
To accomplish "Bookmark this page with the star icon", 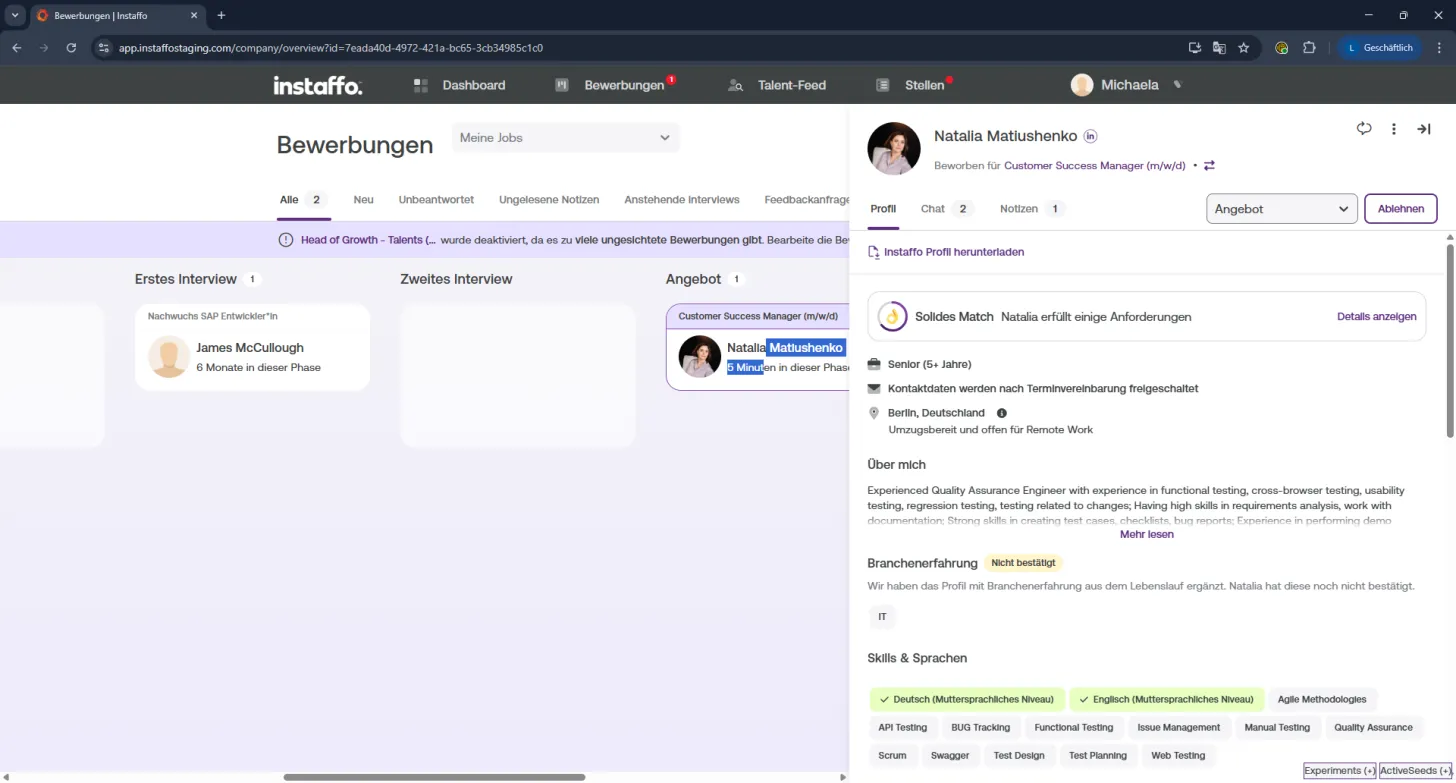I will [1244, 47].
